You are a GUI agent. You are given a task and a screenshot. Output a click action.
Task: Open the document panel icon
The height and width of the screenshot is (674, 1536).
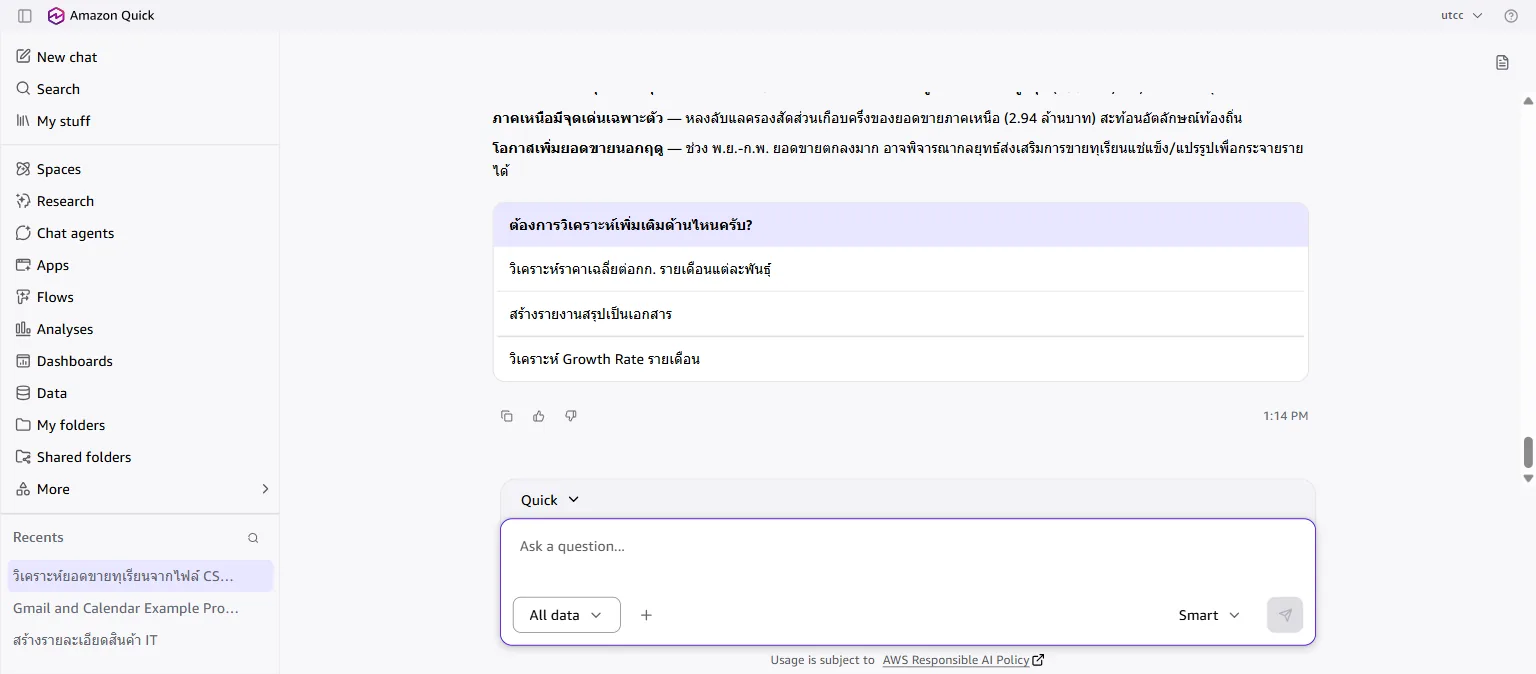tap(1502, 63)
